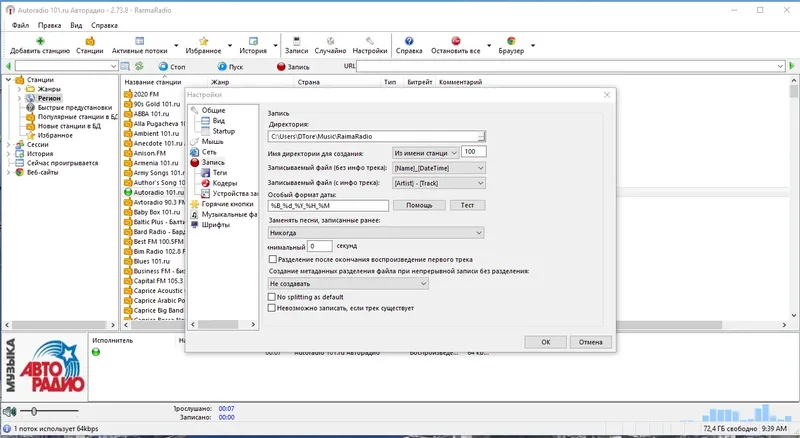800x438 pixels.
Task: Click green back arrow beside station field
Action: coord(8,66)
